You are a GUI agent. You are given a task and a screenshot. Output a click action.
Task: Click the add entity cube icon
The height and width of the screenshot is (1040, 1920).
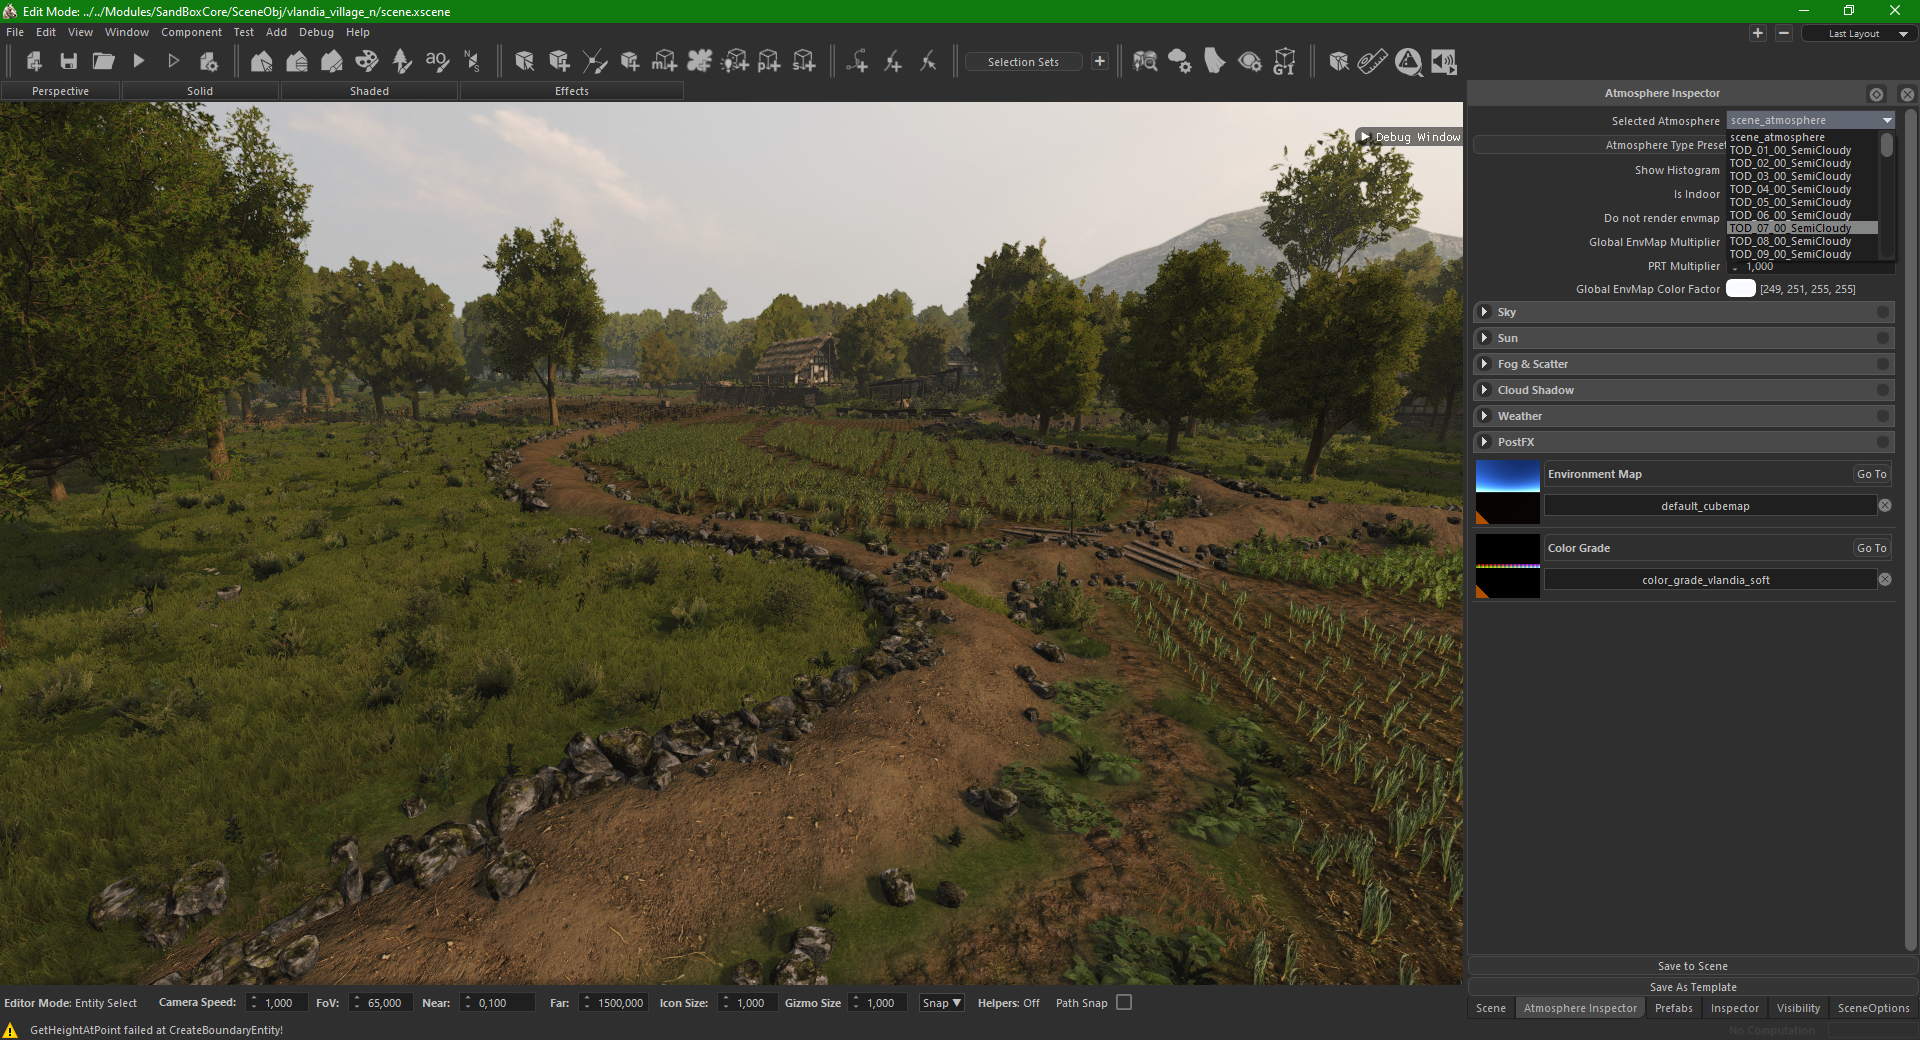click(559, 62)
